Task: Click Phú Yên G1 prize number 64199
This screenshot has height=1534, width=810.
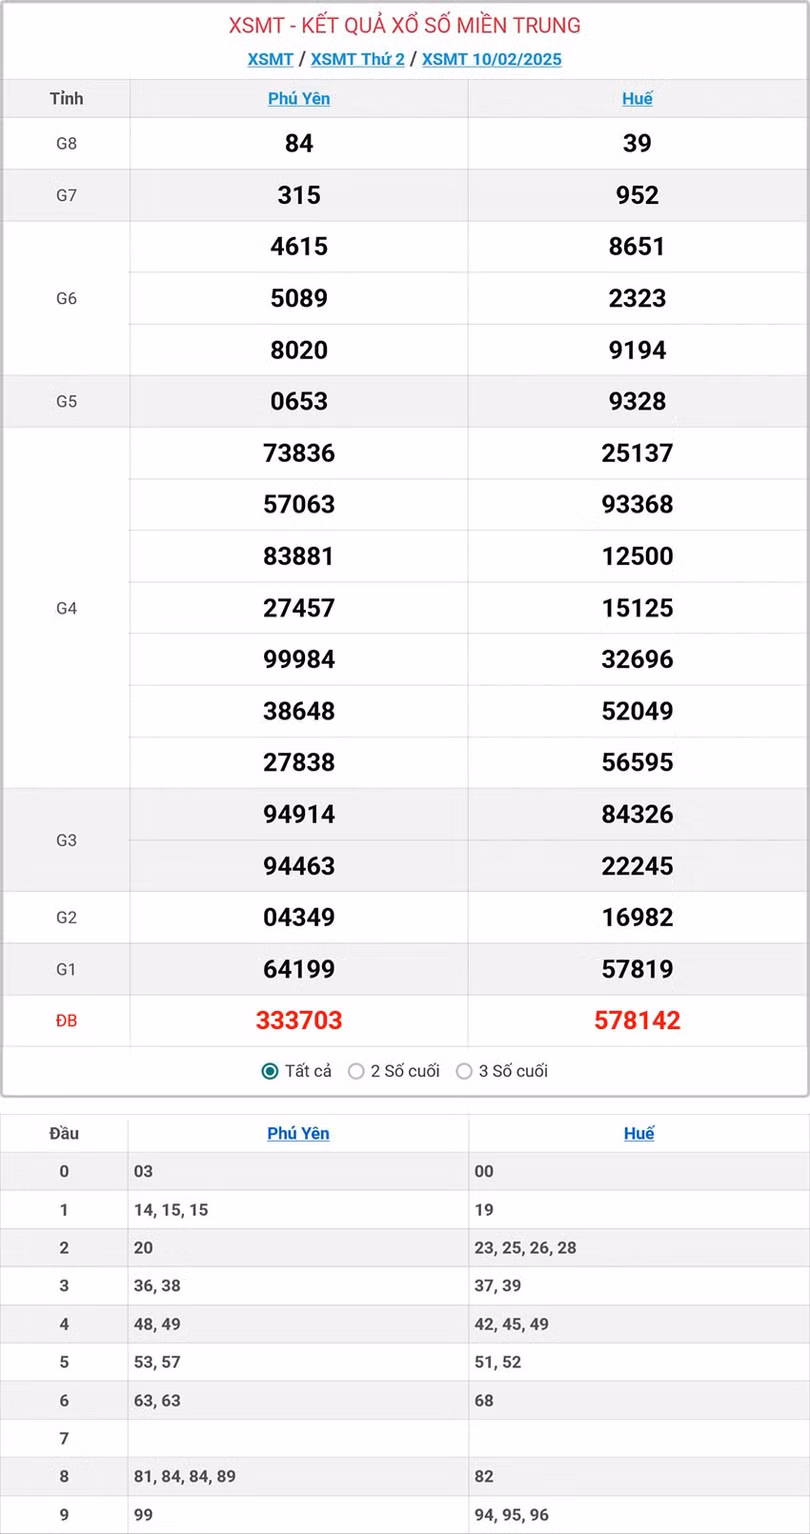Action: coord(299,969)
